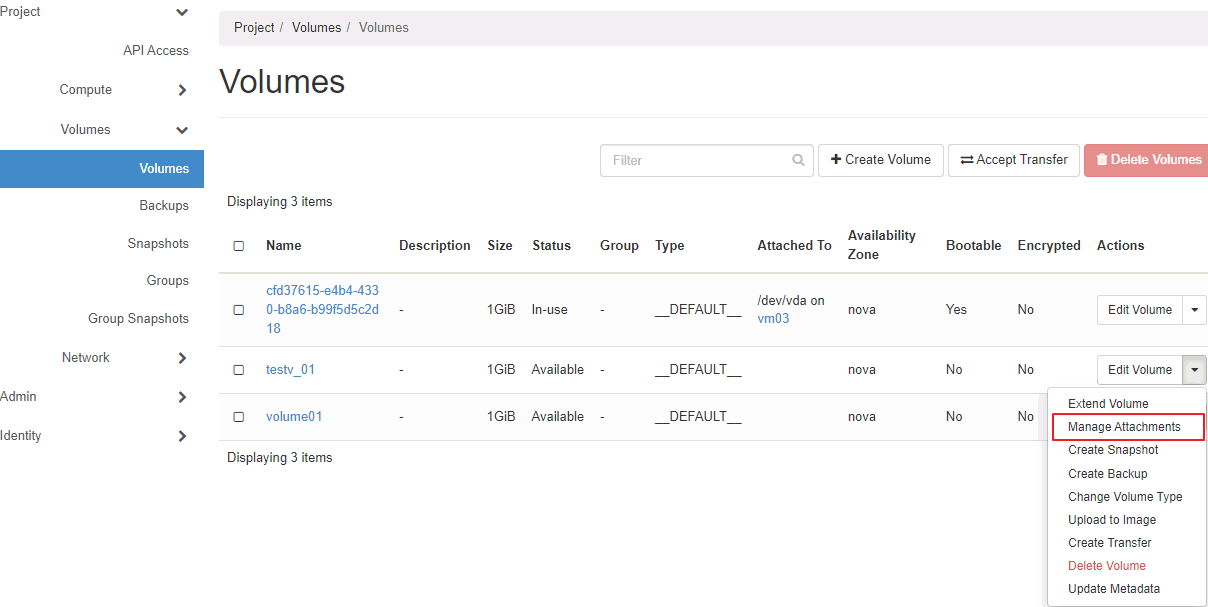Go to Snapshots in the sidebar
Viewport: 1208px width, 607px height.
click(158, 244)
